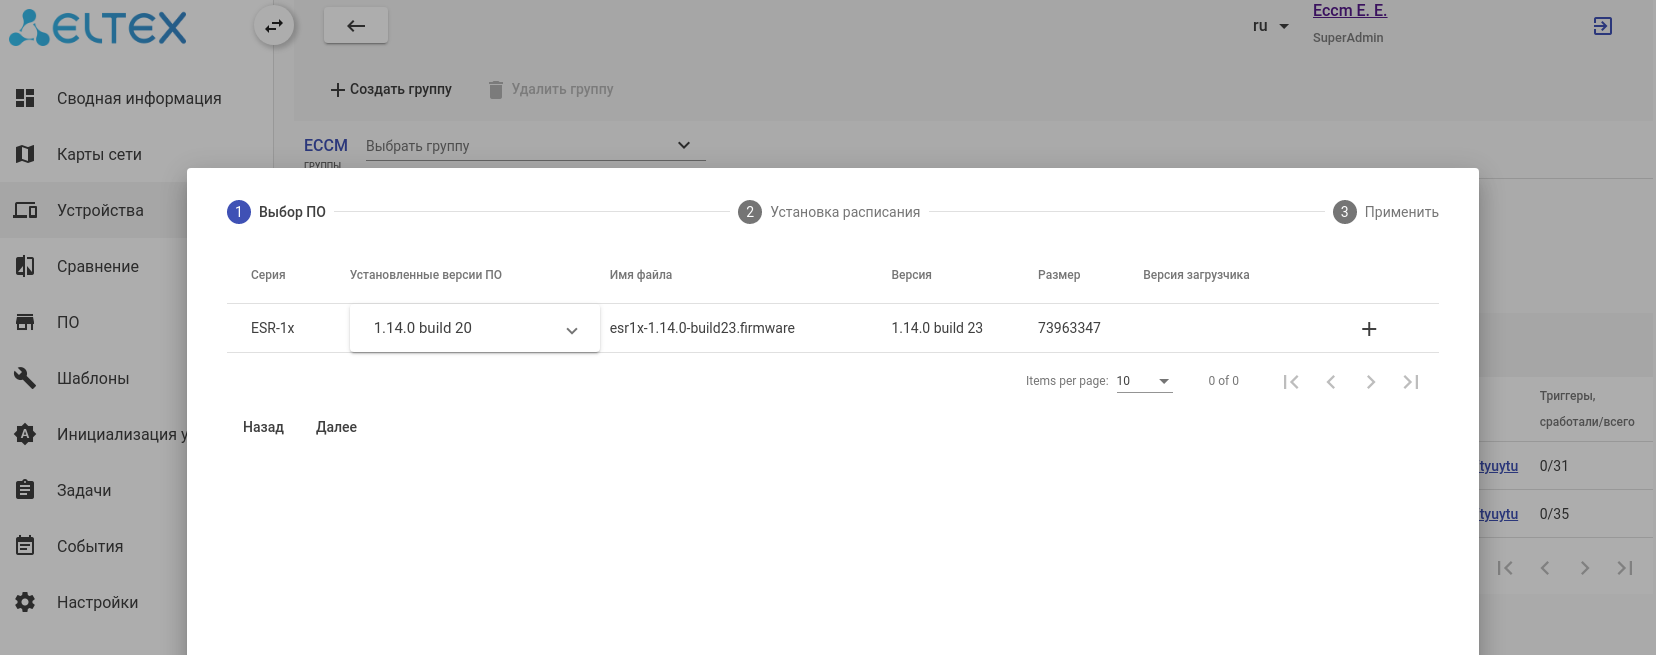
Task: Click the Настройки gear icon
Action: tap(25, 602)
